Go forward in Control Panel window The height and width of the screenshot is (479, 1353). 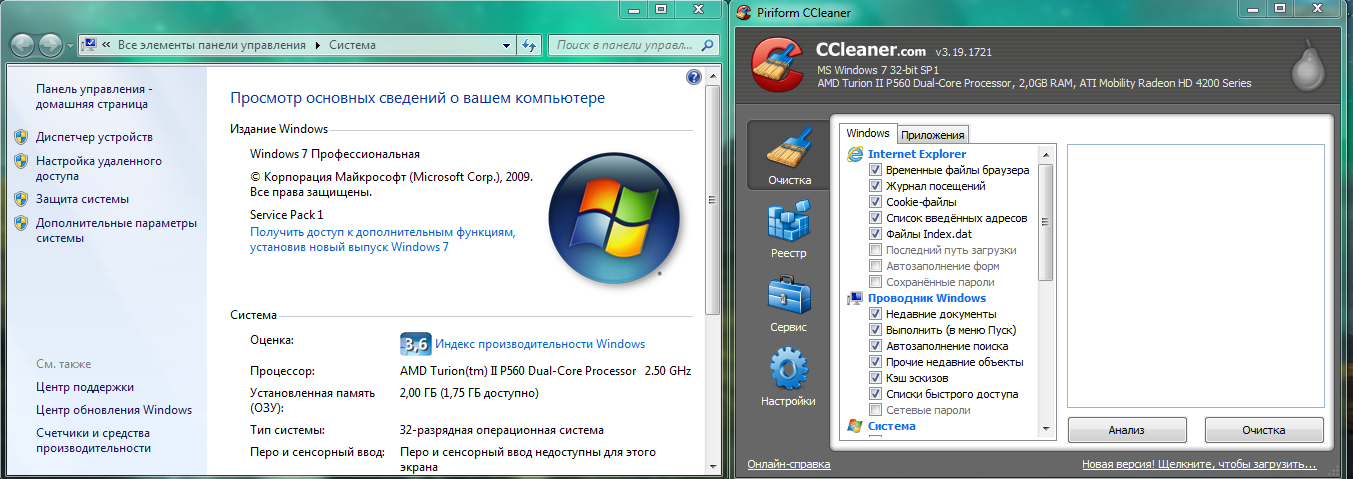(51, 45)
